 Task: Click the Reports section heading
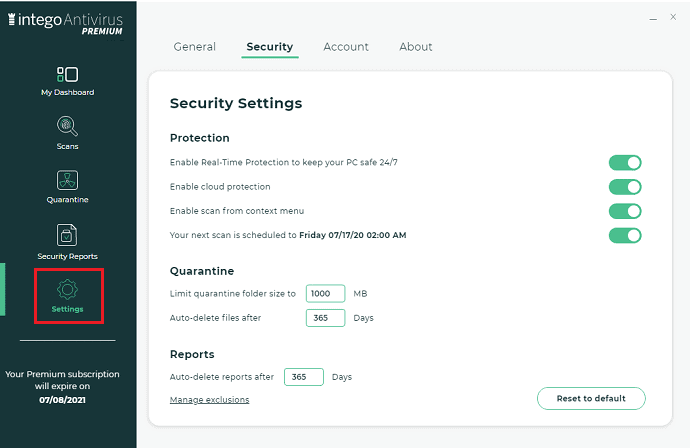[x=192, y=354]
